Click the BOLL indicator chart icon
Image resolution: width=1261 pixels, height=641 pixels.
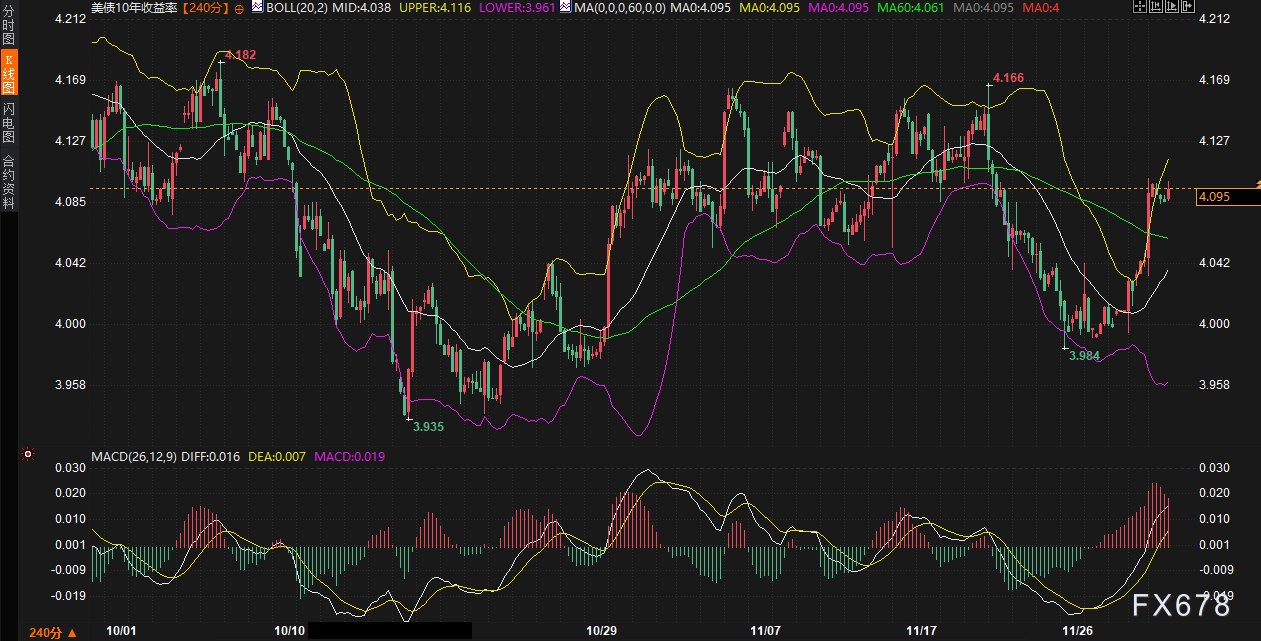[257, 8]
